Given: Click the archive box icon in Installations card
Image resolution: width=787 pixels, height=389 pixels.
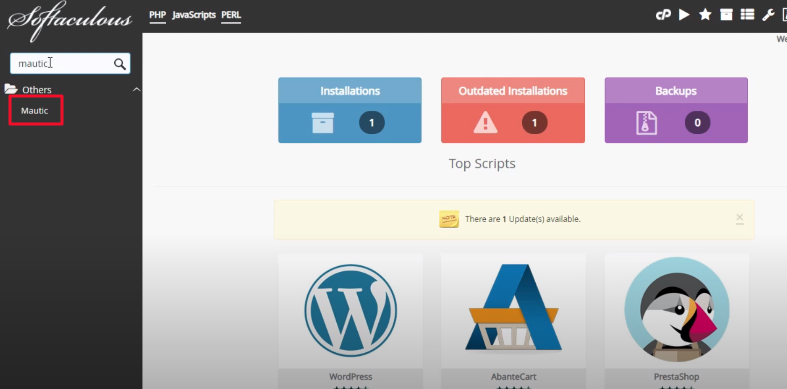Looking at the screenshot, I should click(322, 122).
